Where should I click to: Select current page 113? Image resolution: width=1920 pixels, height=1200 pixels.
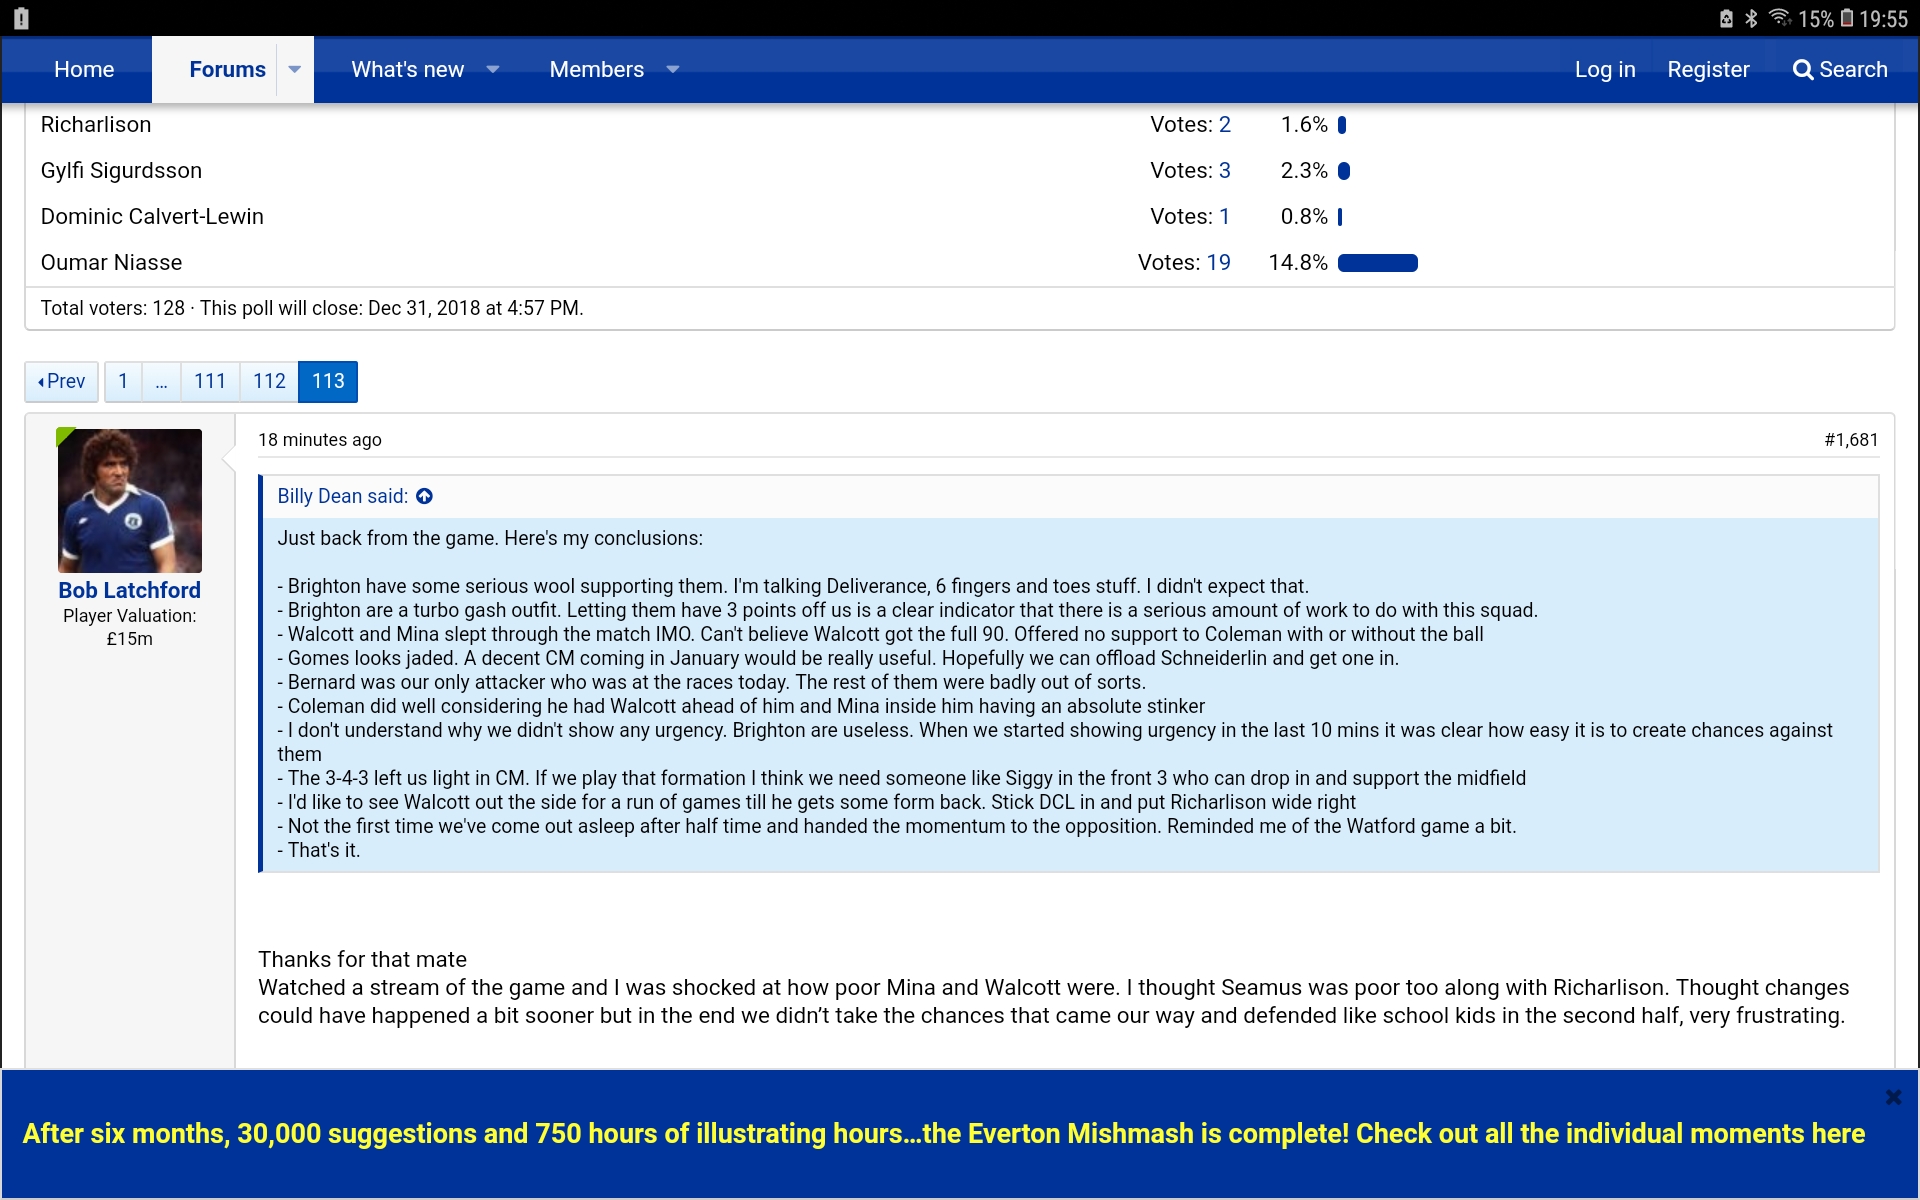click(x=328, y=381)
